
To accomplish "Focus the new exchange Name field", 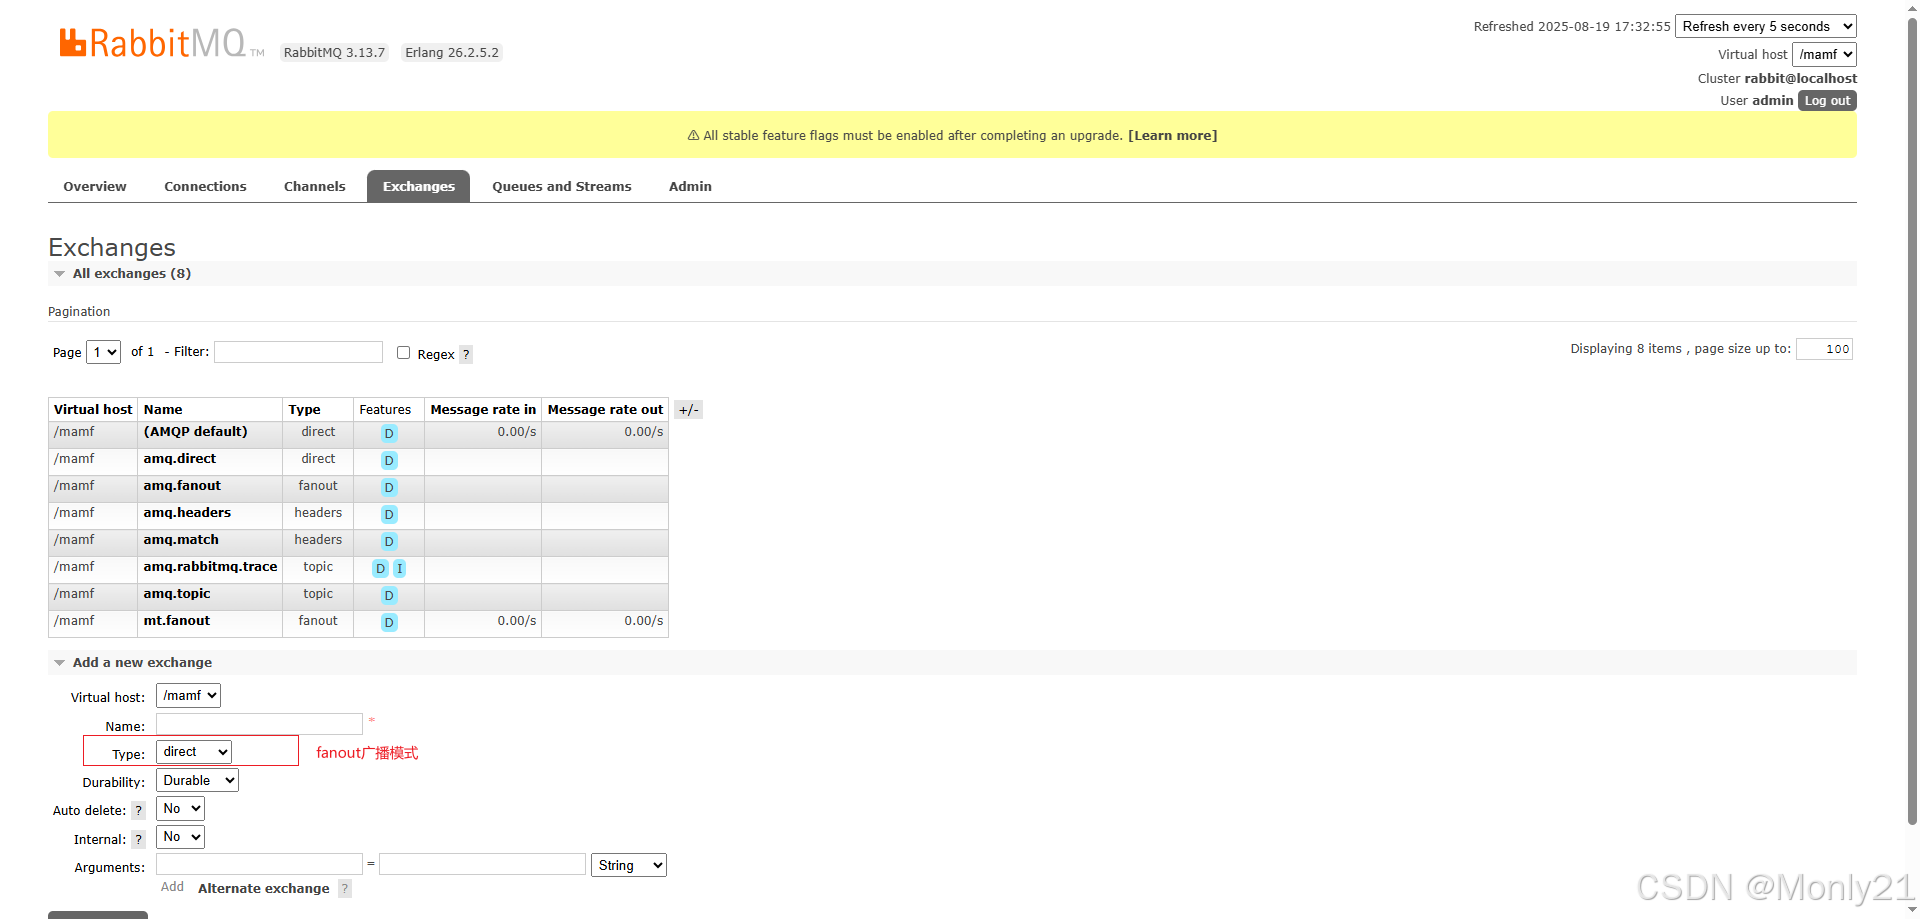I will (x=259, y=724).
